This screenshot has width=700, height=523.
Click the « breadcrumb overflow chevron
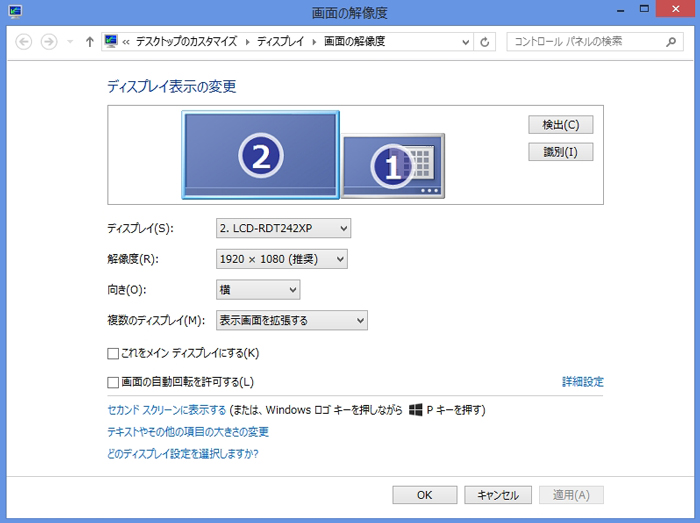click(x=126, y=42)
